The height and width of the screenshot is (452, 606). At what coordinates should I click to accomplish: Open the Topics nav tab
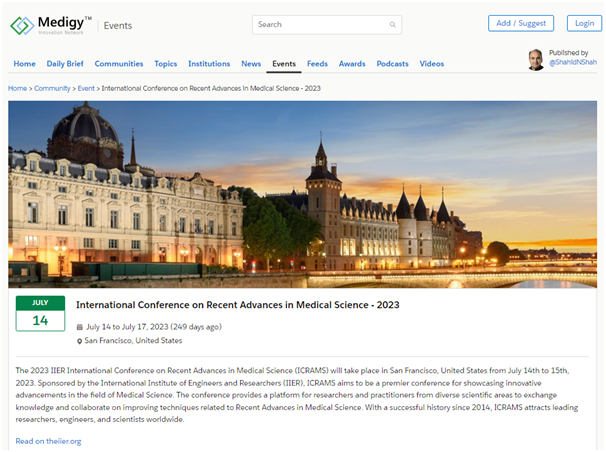[165, 64]
